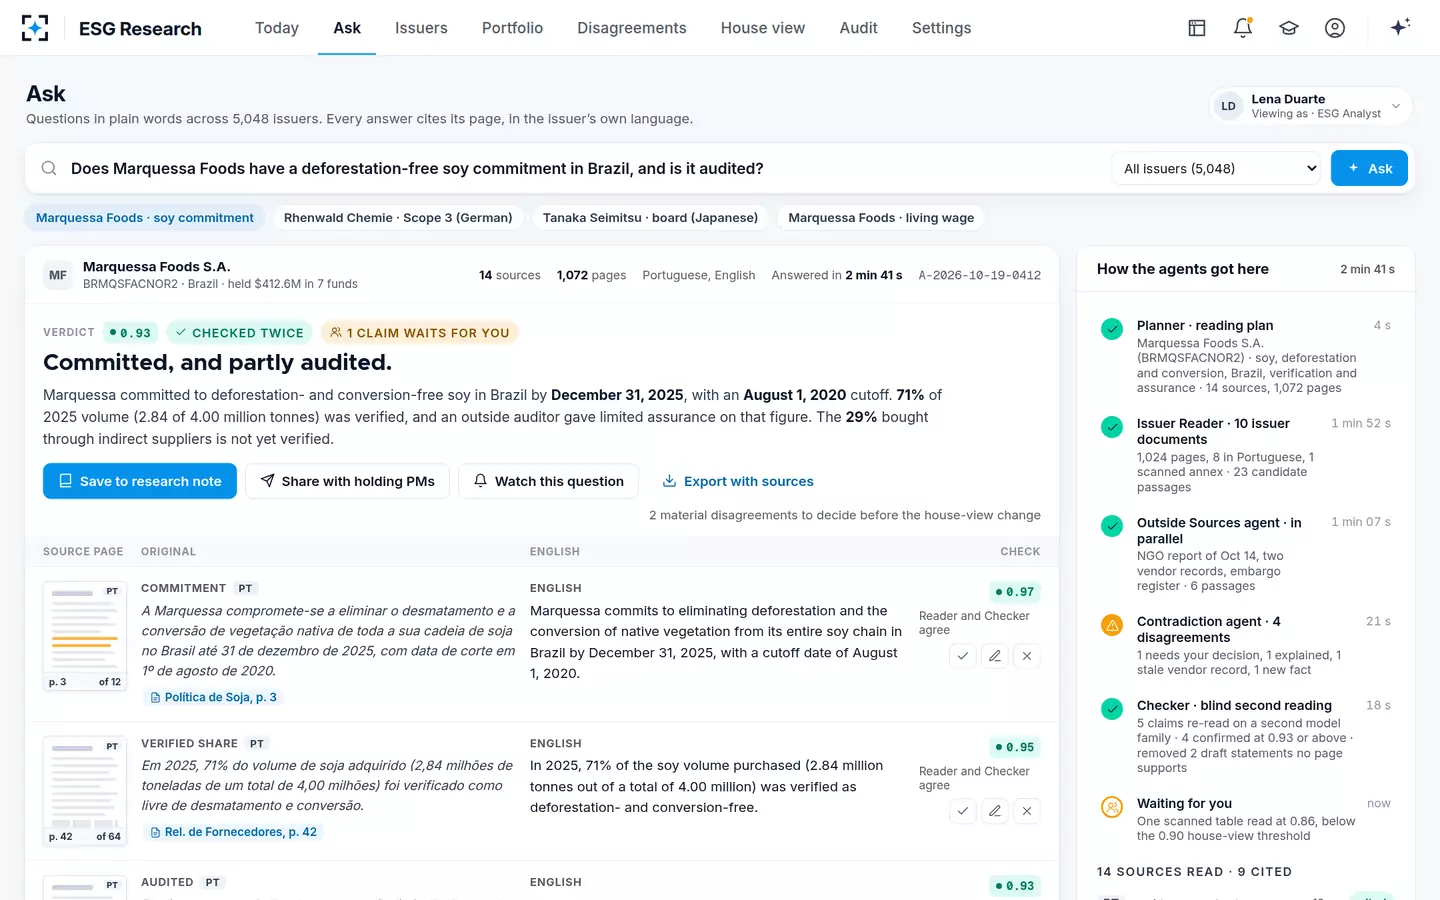The width and height of the screenshot is (1440, 900).
Task: Open the user profile icon in header
Action: pyautogui.click(x=1335, y=28)
